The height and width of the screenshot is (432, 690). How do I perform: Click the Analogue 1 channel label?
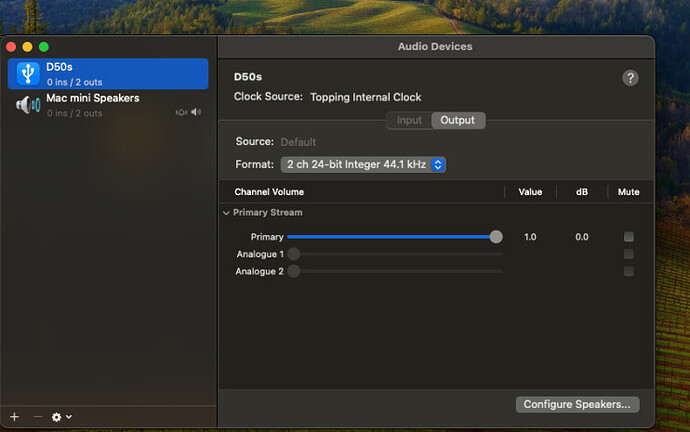(x=260, y=254)
